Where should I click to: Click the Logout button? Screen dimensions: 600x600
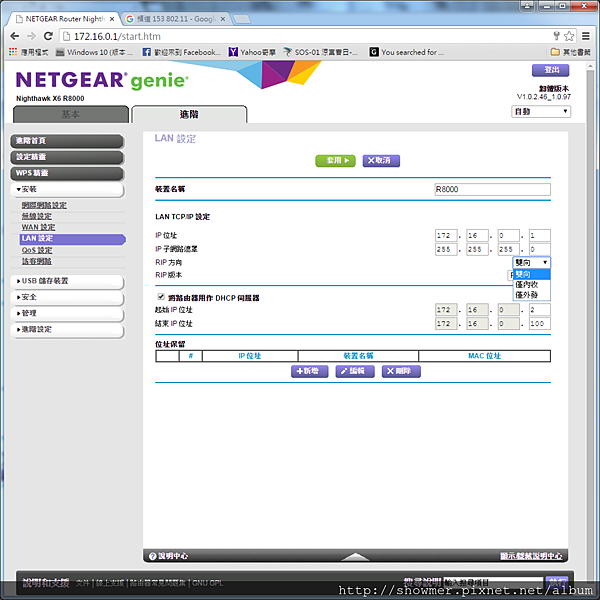point(550,70)
